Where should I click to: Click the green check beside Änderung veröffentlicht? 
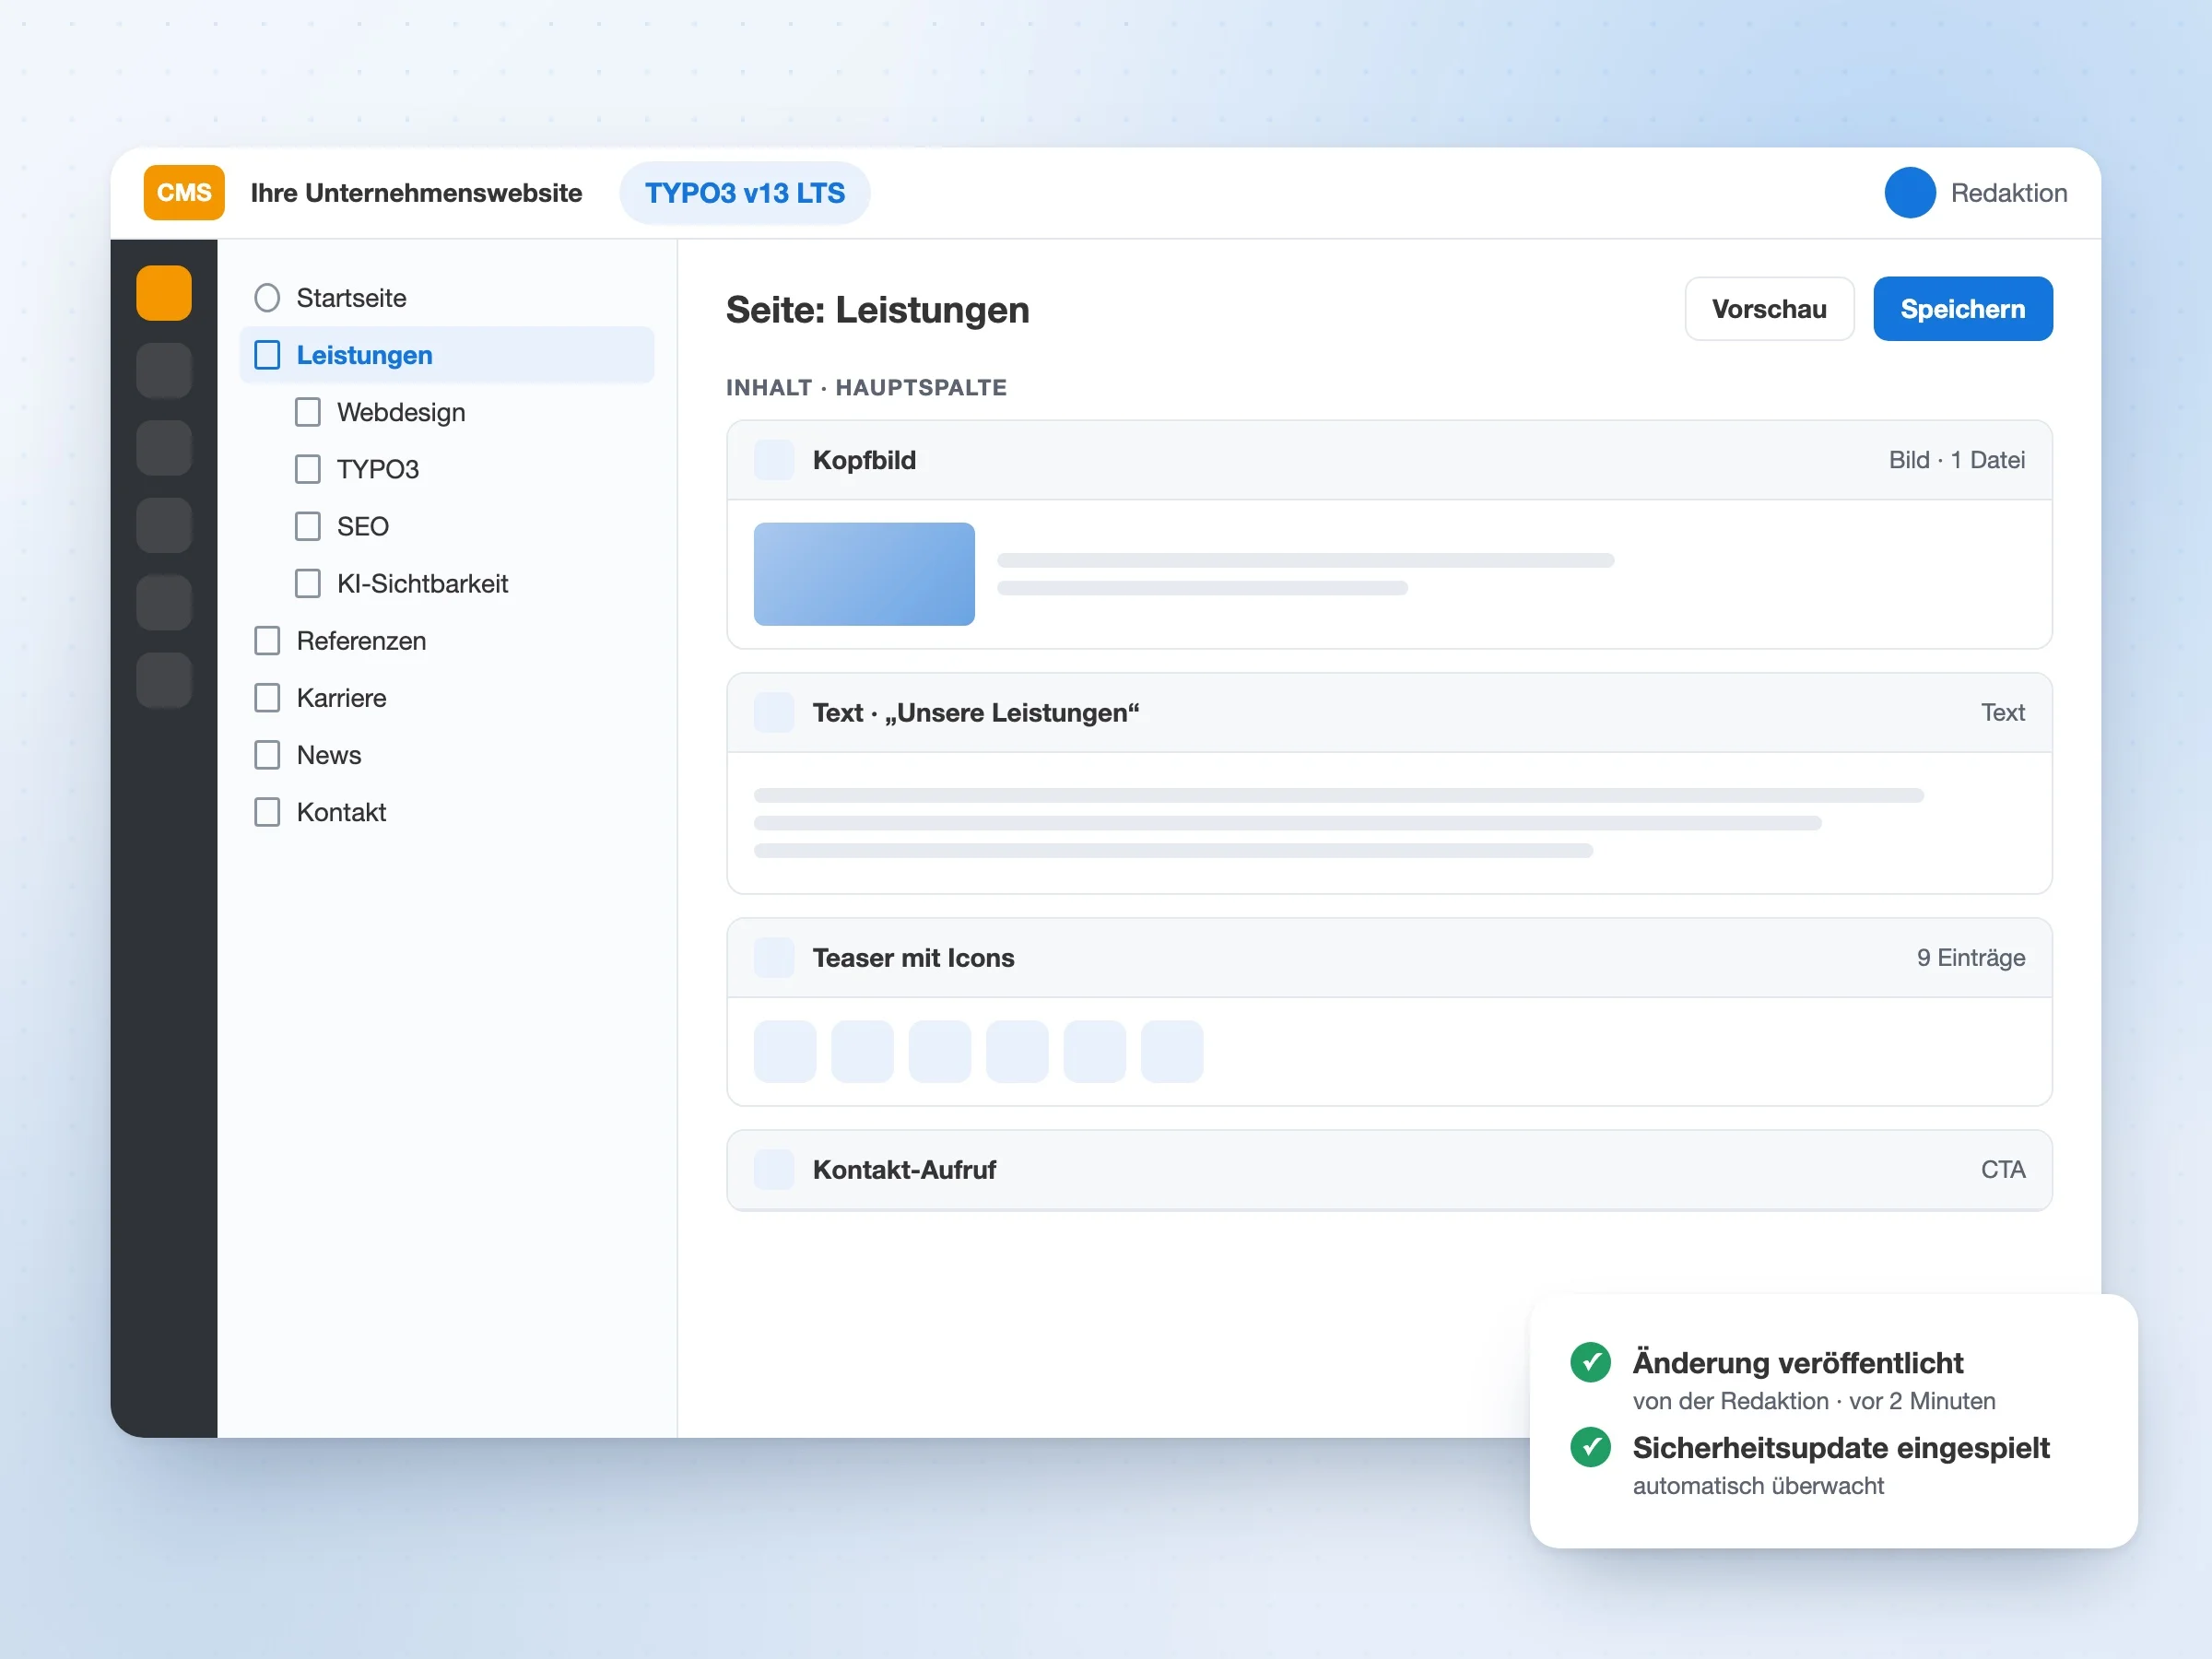pyautogui.click(x=1590, y=1362)
